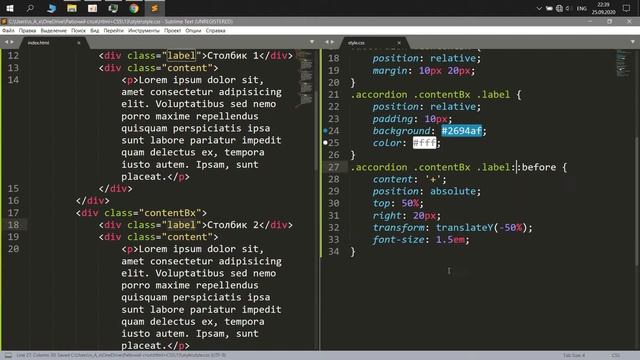640x360 pixels.
Task: Open left pane tab list dropdown
Action: (x=312, y=42)
